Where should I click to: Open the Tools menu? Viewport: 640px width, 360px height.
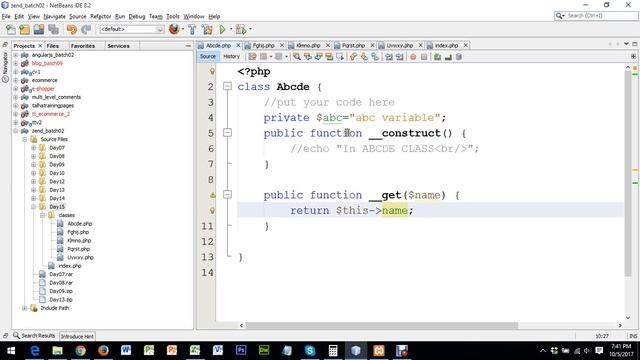[173, 16]
